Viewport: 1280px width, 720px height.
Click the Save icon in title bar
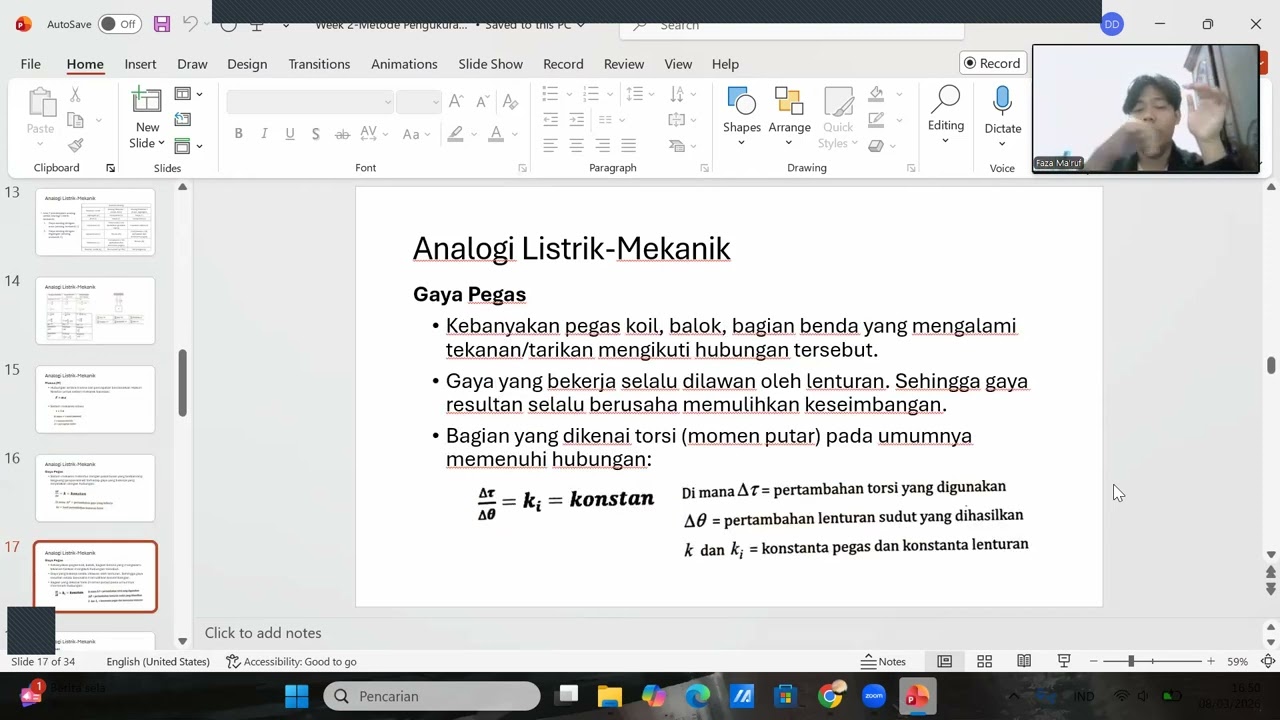tap(162, 24)
